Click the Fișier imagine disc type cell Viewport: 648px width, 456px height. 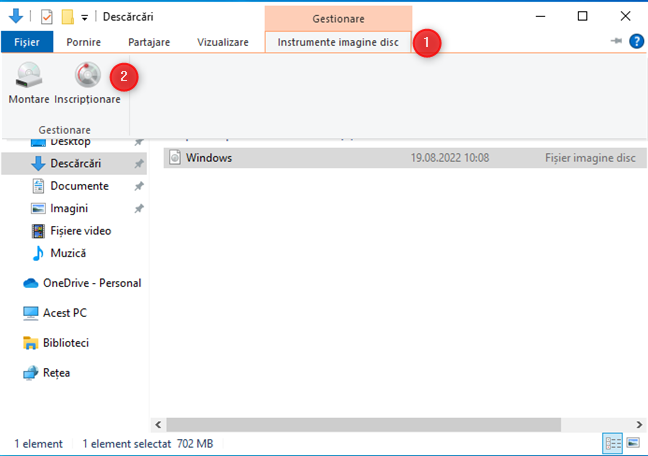(590, 158)
